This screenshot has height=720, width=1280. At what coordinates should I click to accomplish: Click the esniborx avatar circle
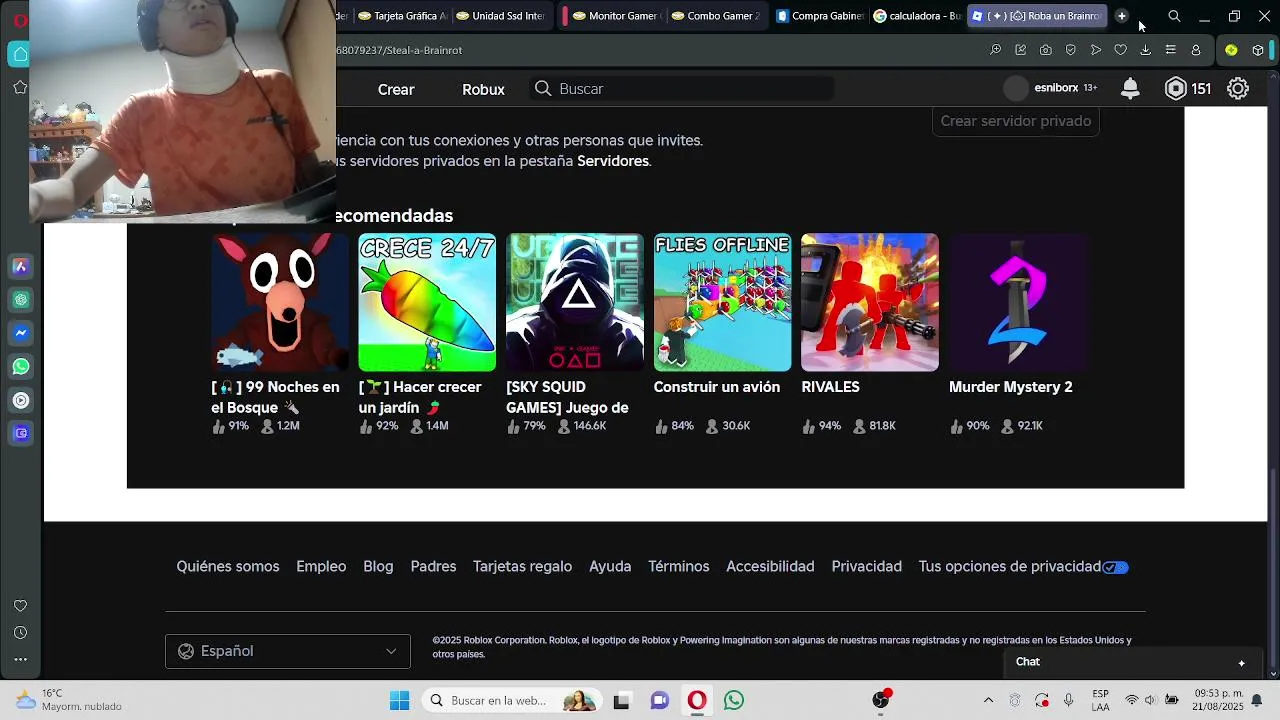click(1016, 89)
